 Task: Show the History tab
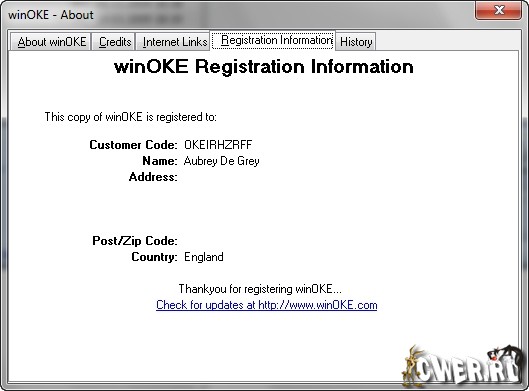tap(356, 42)
